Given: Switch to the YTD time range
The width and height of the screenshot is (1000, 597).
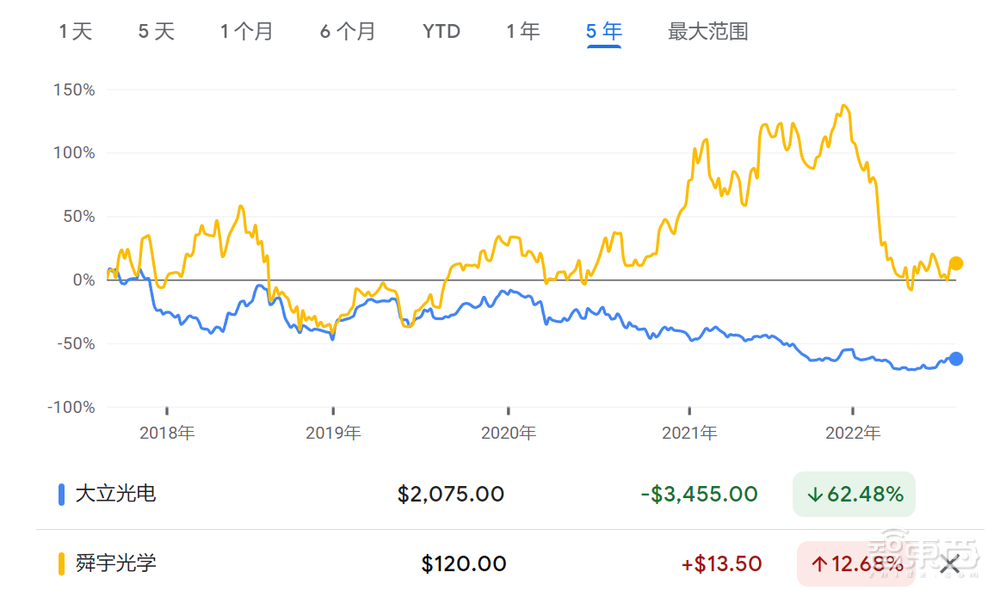Looking at the screenshot, I should coord(440,31).
